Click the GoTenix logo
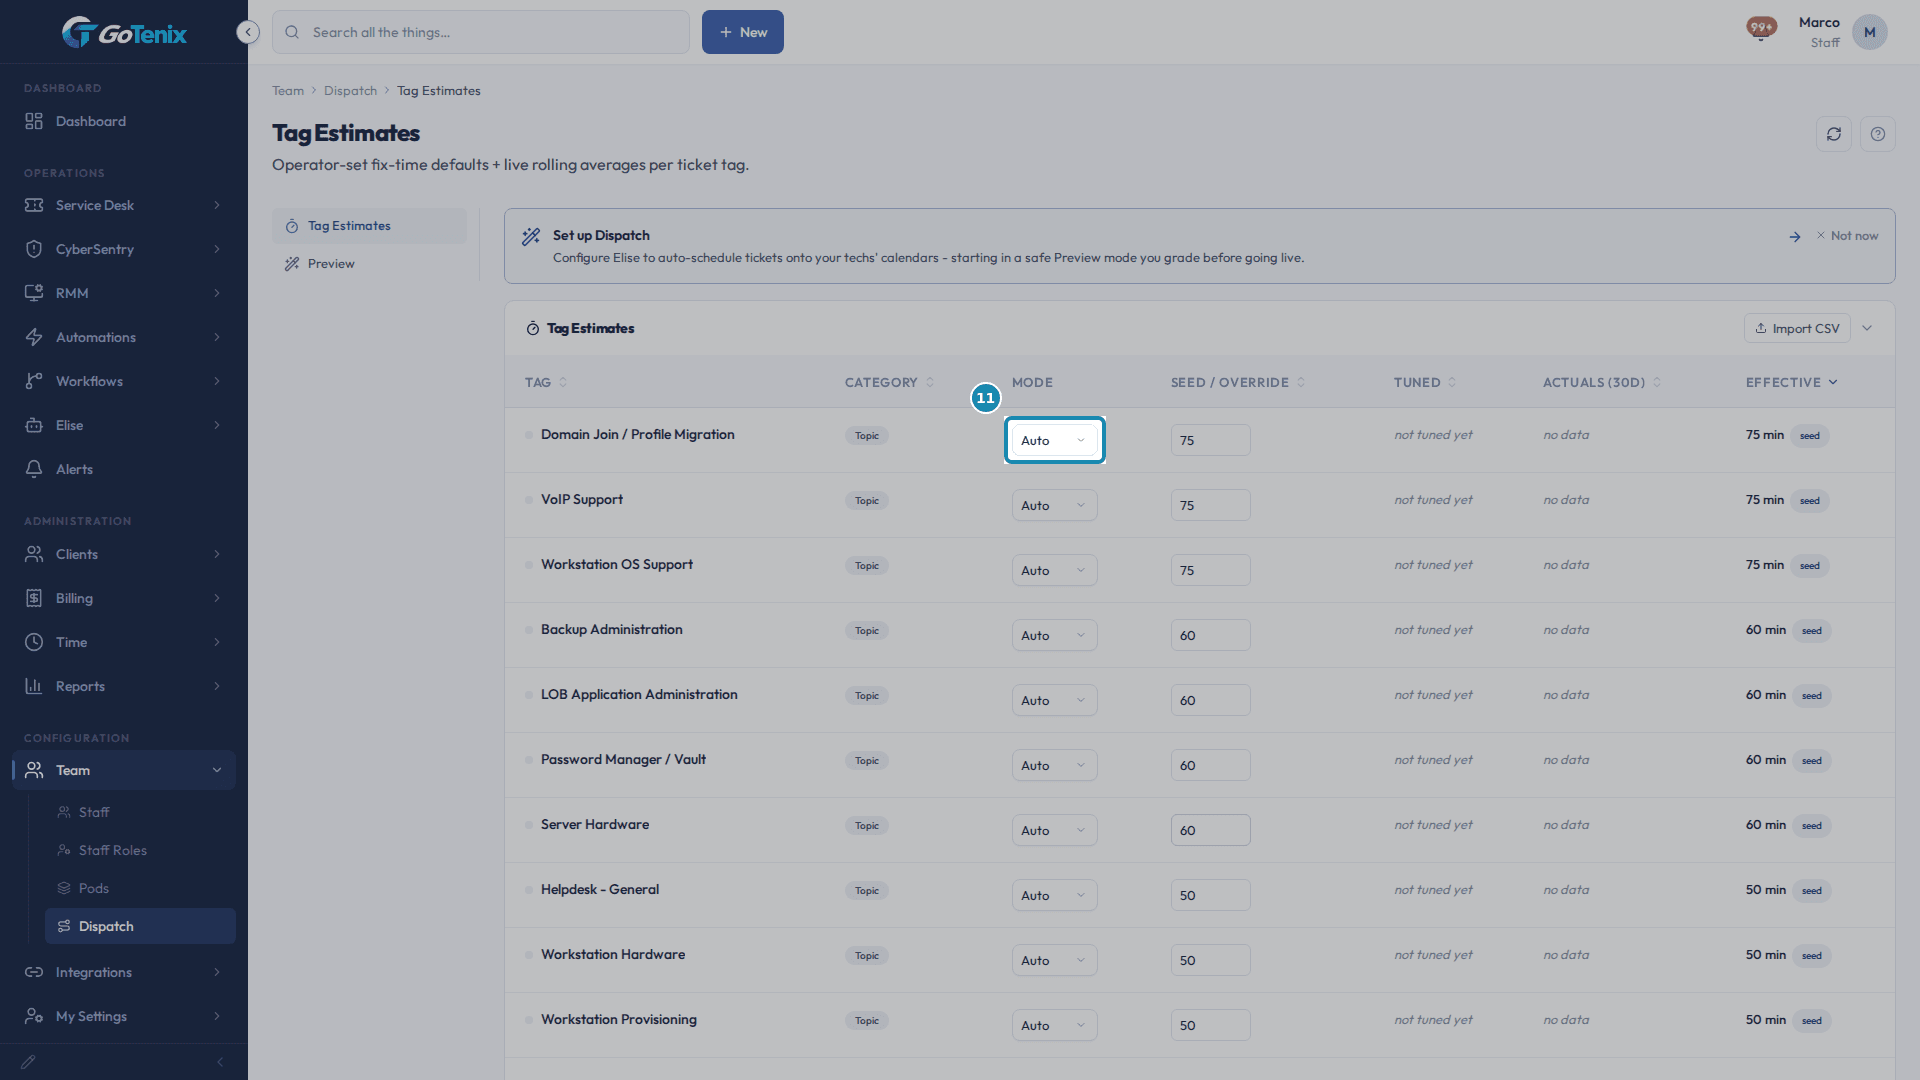Screen dimensions: 1920x1080 [124, 33]
